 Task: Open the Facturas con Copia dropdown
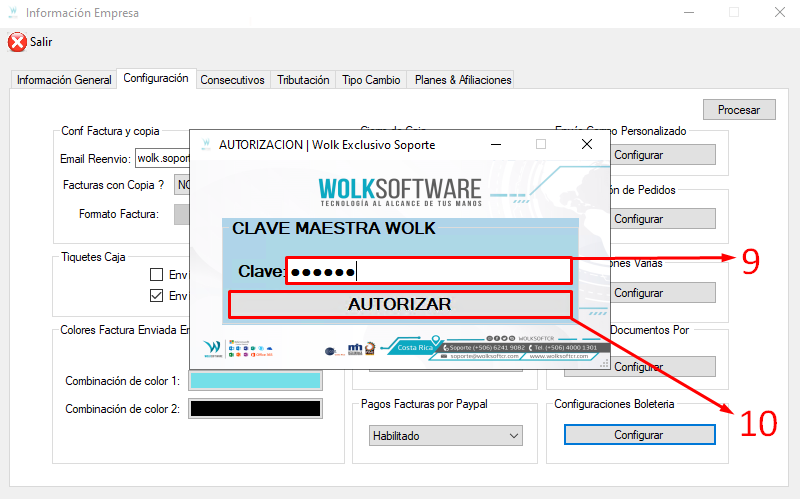coord(182,185)
